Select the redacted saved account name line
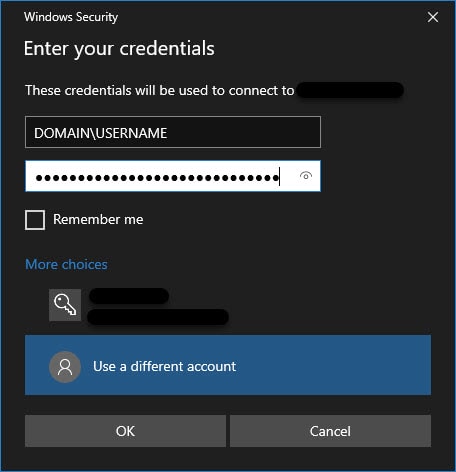The image size is (456, 472). pos(129,296)
